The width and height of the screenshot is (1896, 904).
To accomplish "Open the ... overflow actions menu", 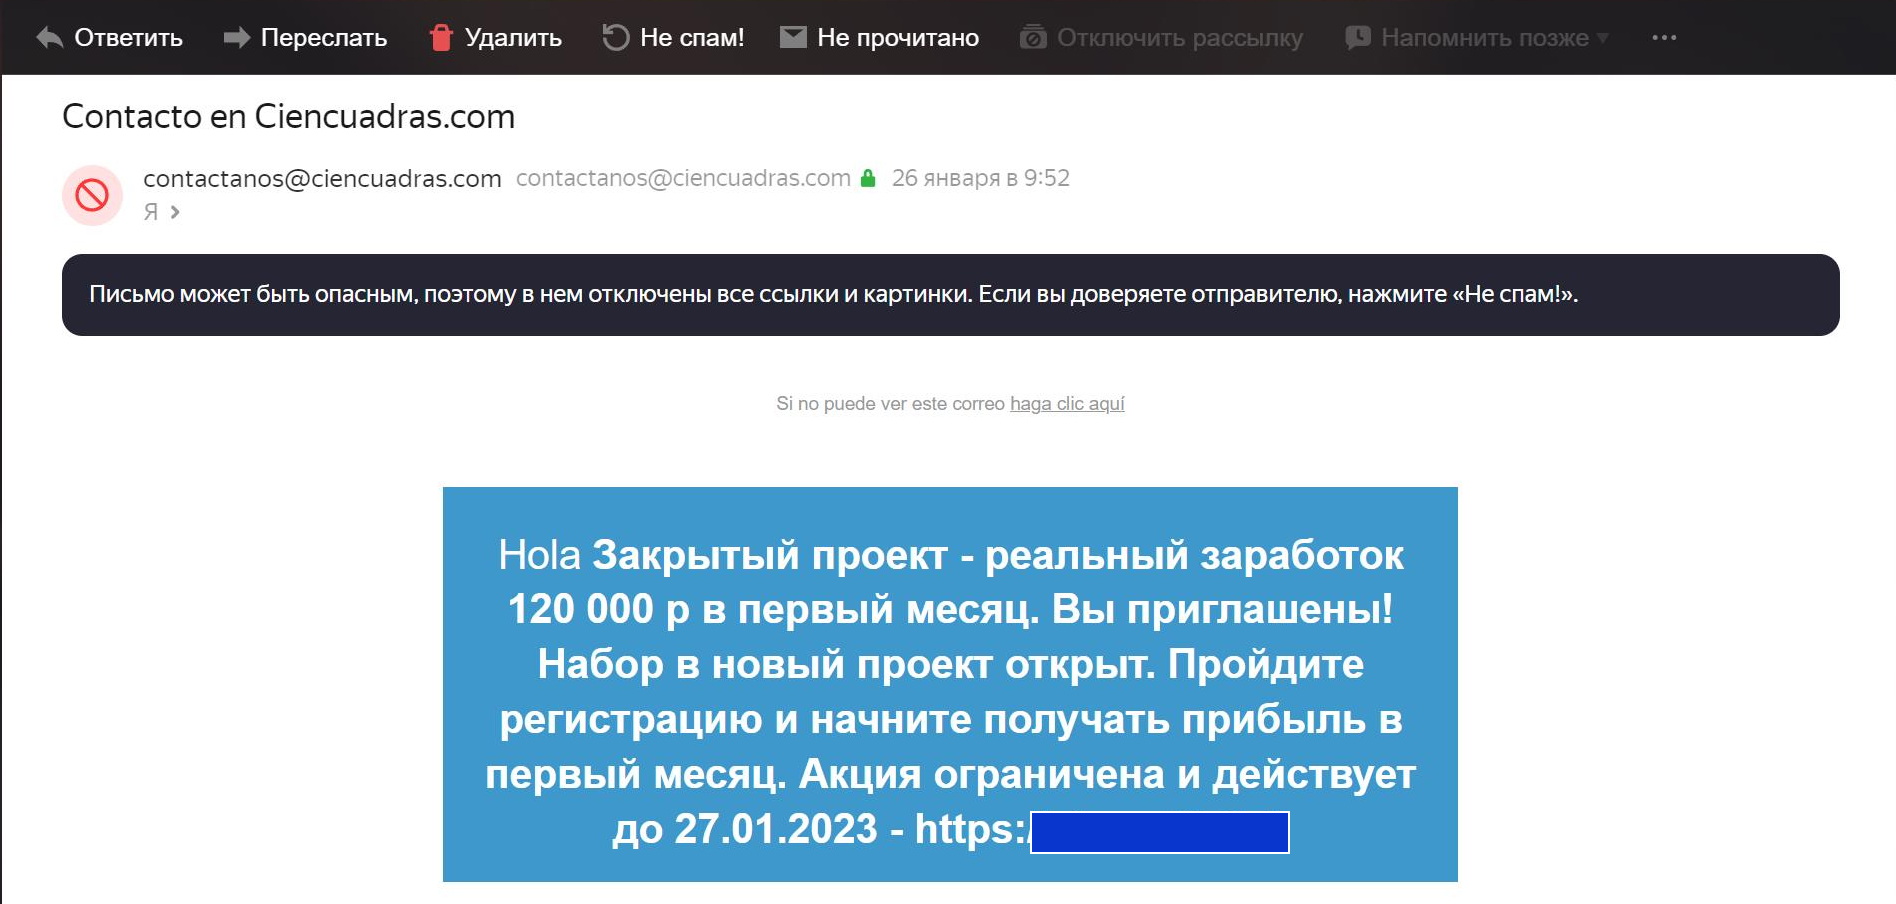I will click(1664, 37).
